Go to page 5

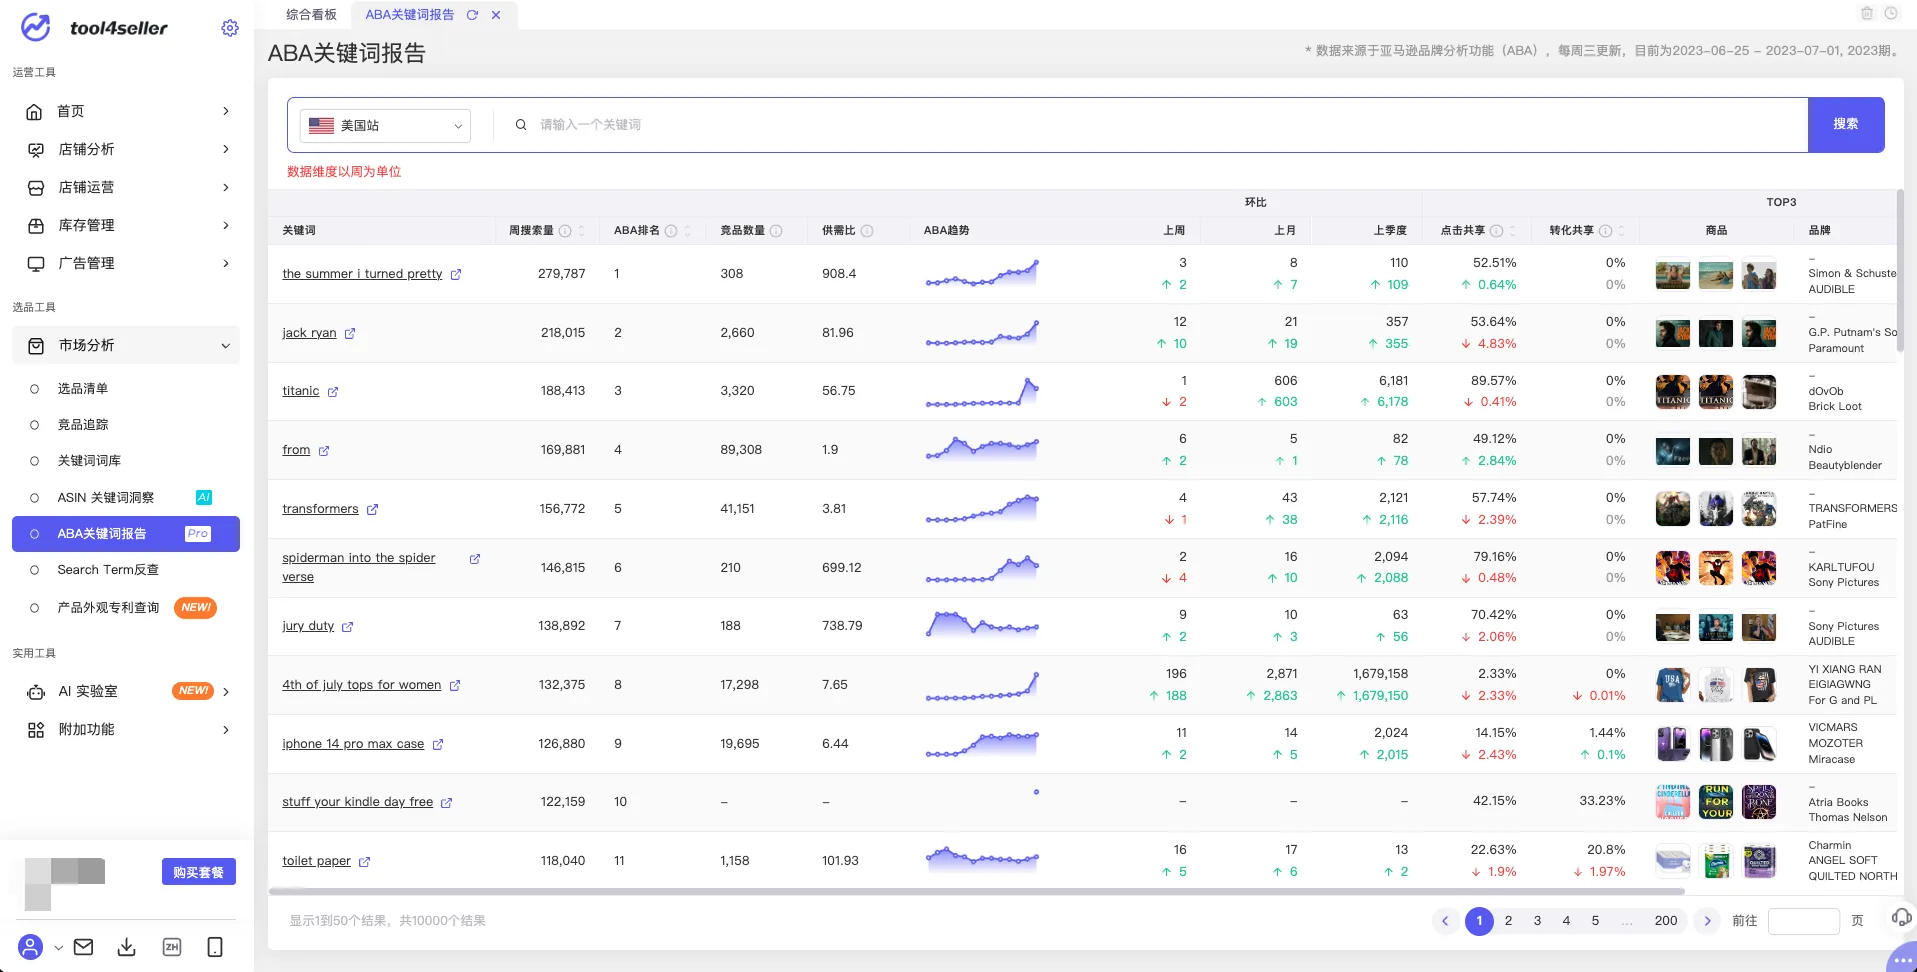pos(1595,921)
